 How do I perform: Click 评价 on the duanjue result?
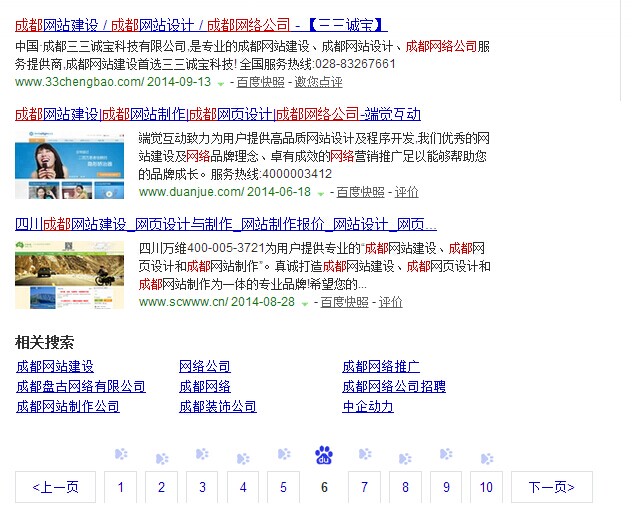pyautogui.click(x=406, y=192)
